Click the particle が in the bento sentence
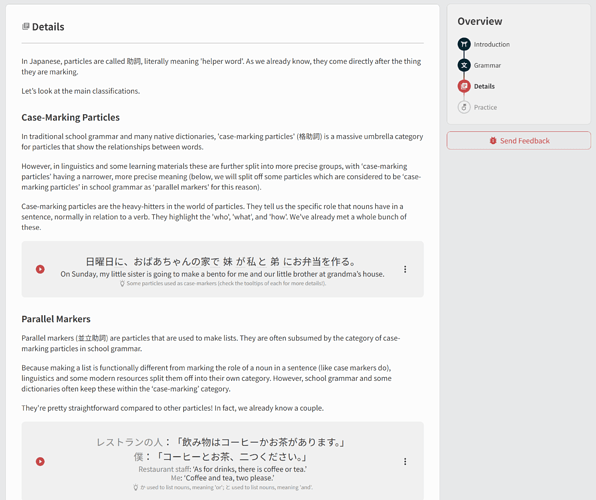 point(241,262)
